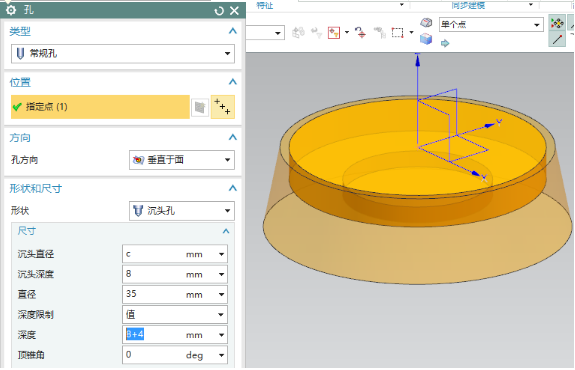Open the sketch section icon beside 指定点
Viewport: 575px width, 370px height.
[200, 107]
